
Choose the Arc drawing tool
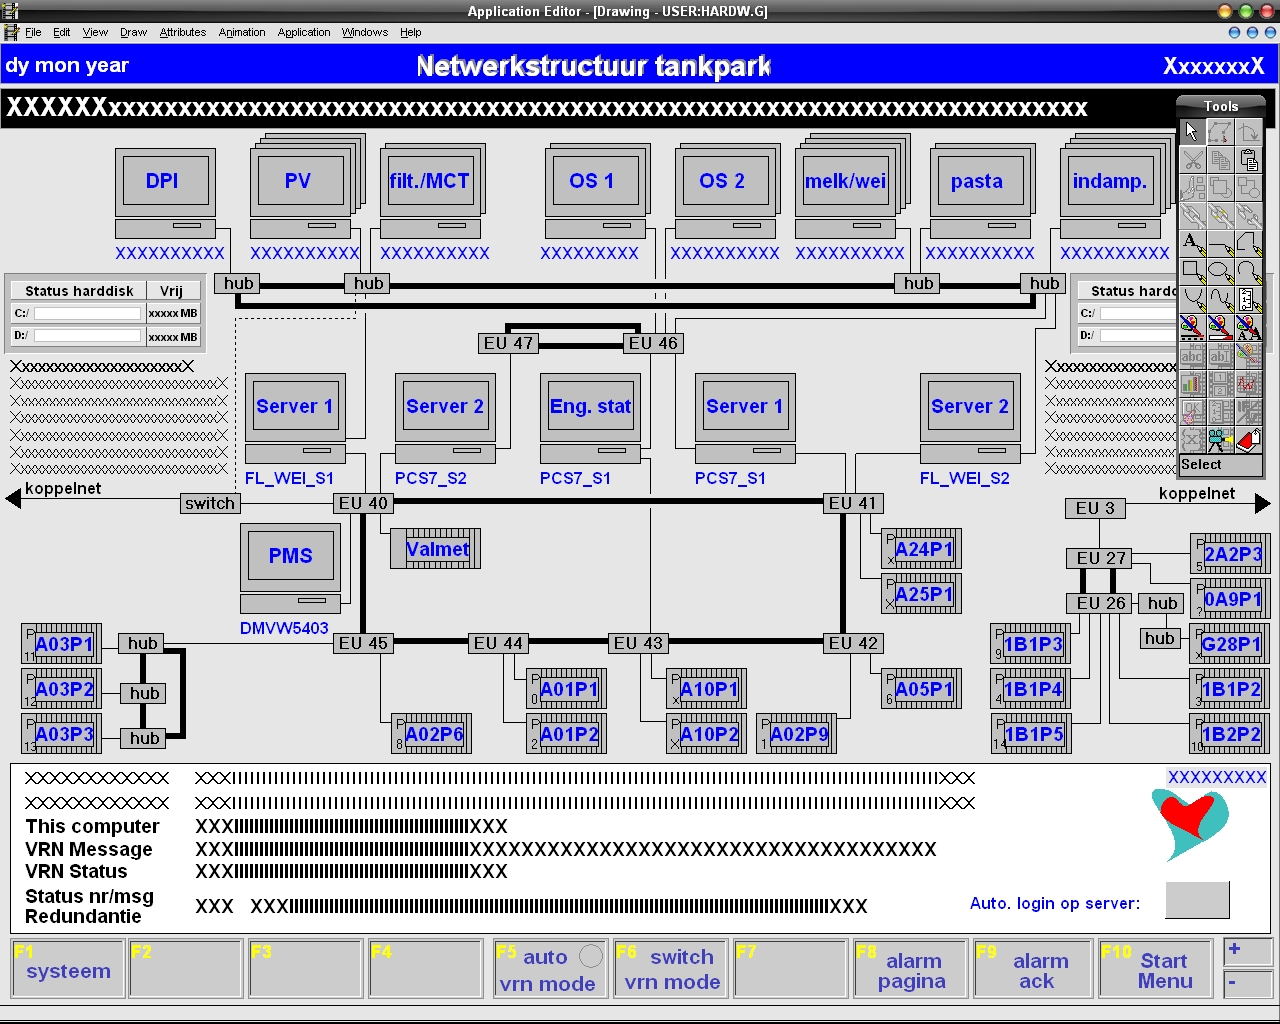pos(1248,271)
